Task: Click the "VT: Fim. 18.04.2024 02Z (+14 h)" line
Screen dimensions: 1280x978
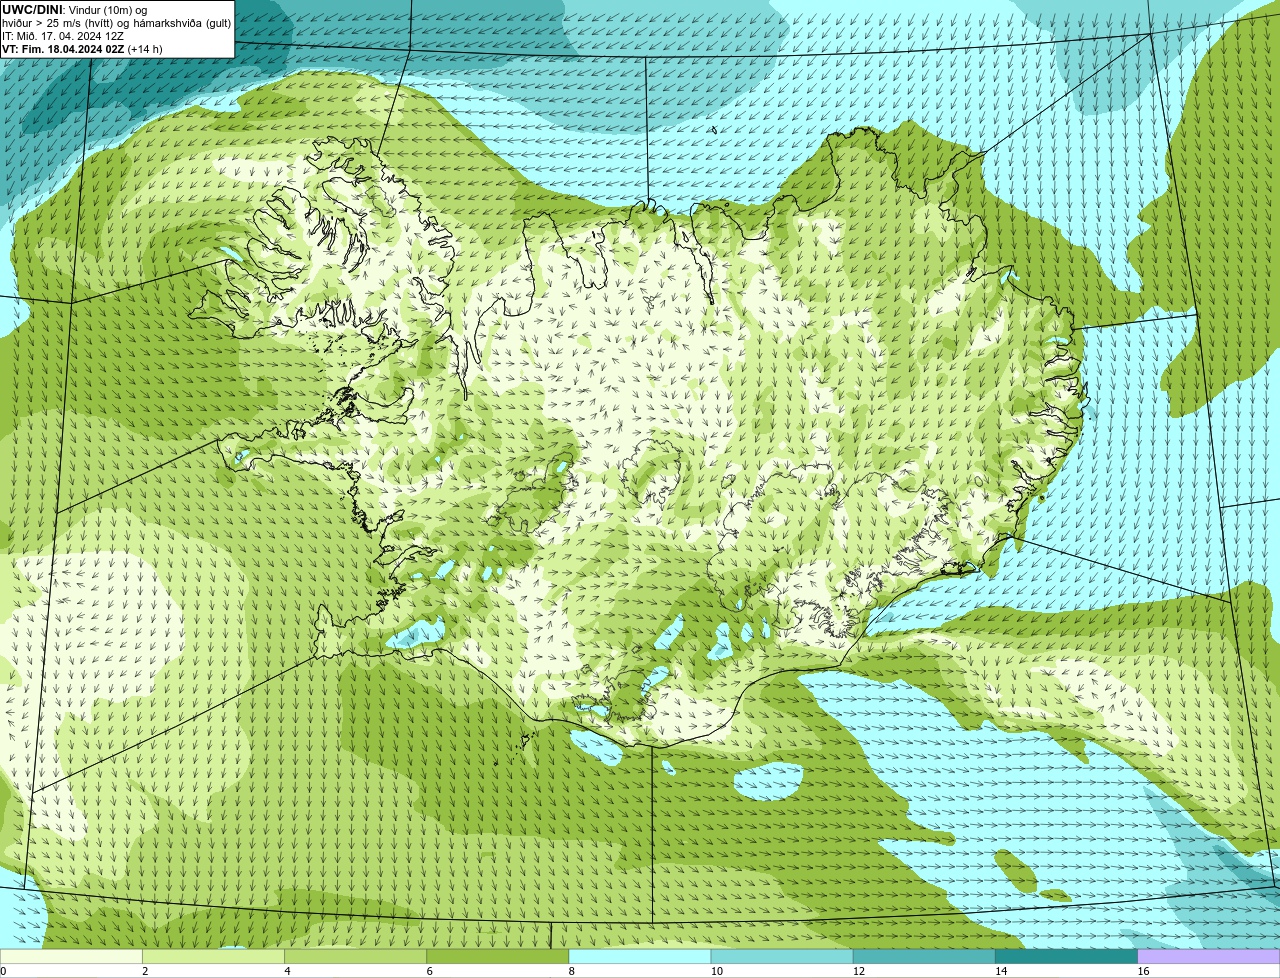Action: [82, 49]
